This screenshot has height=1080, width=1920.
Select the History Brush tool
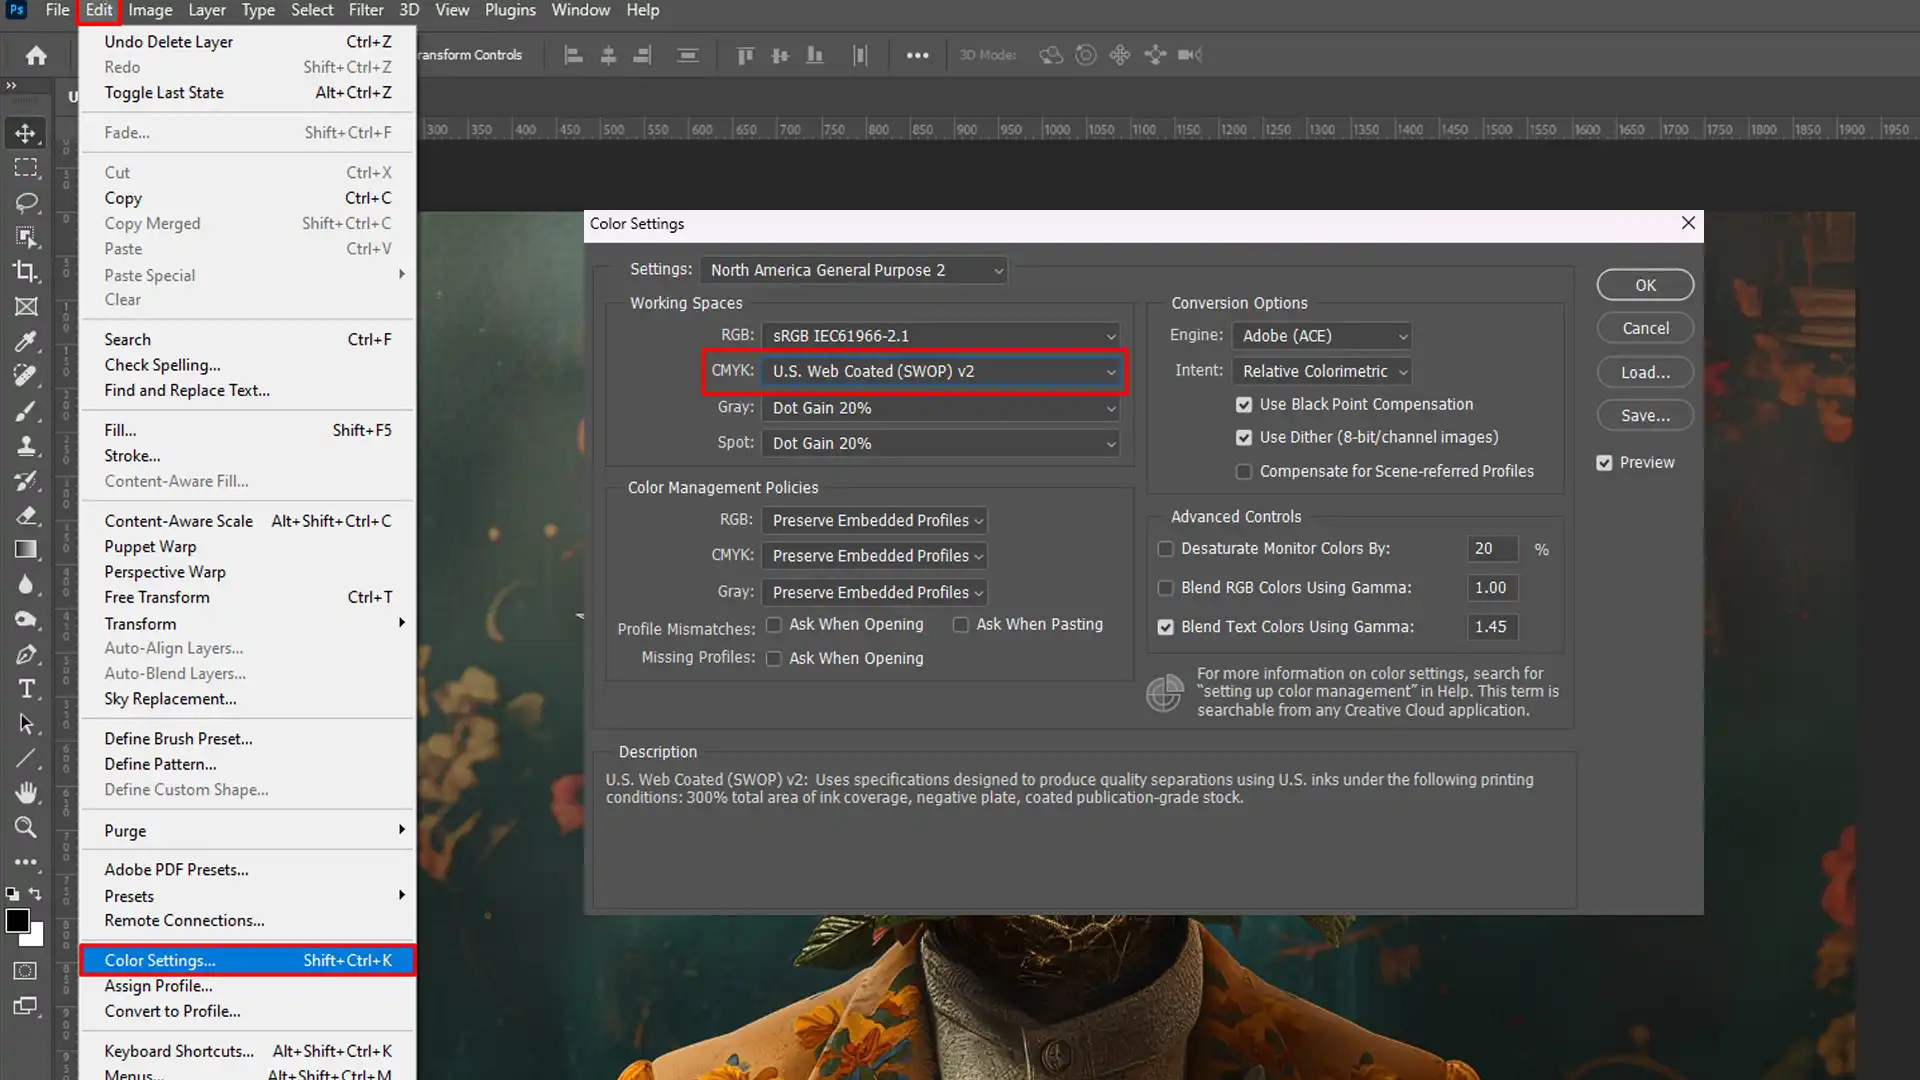(26, 480)
